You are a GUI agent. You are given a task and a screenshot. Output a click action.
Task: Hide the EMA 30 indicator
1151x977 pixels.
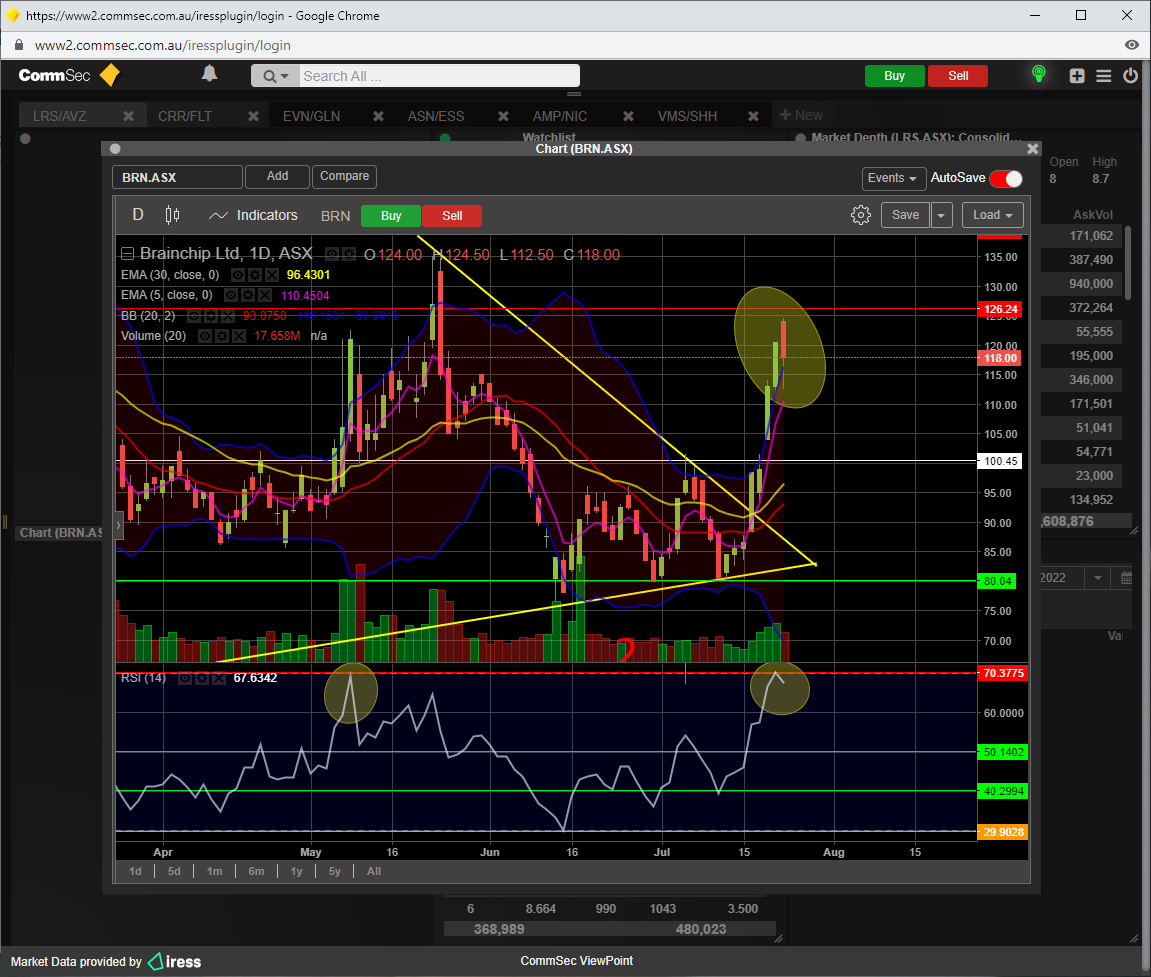coord(238,275)
